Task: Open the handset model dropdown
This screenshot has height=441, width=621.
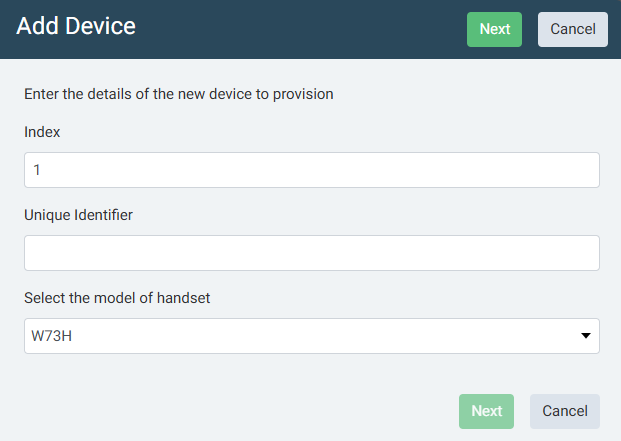Action: point(311,336)
